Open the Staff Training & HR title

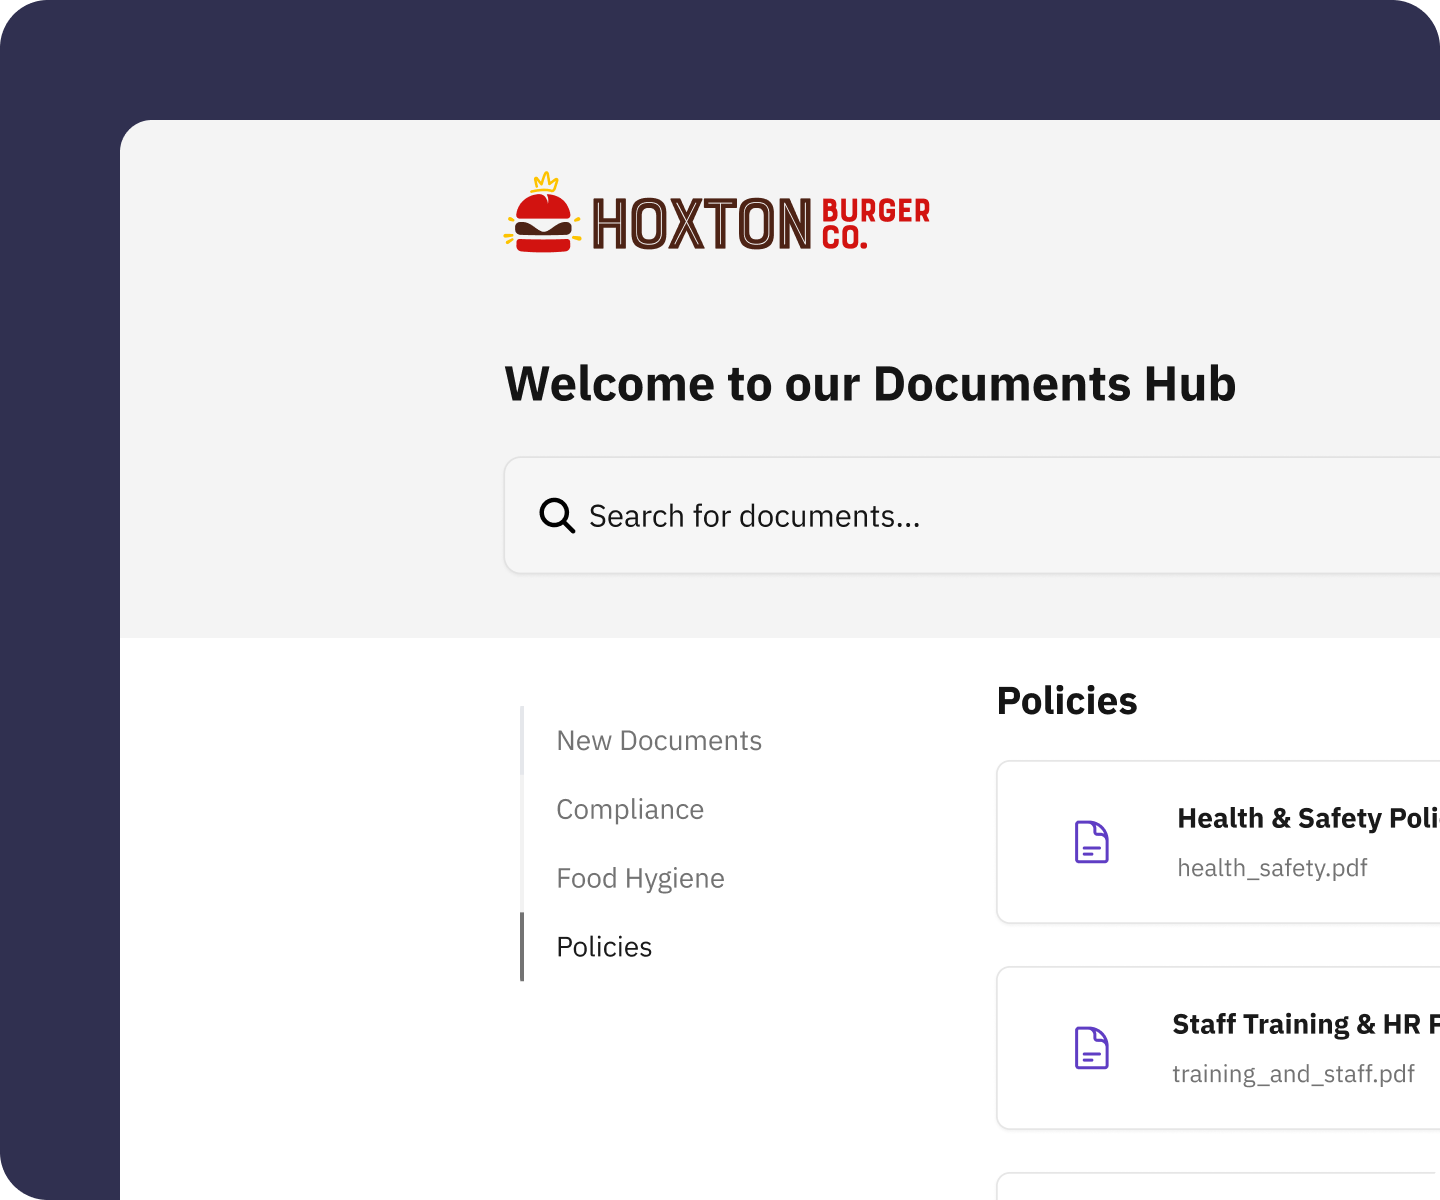1306,1024
